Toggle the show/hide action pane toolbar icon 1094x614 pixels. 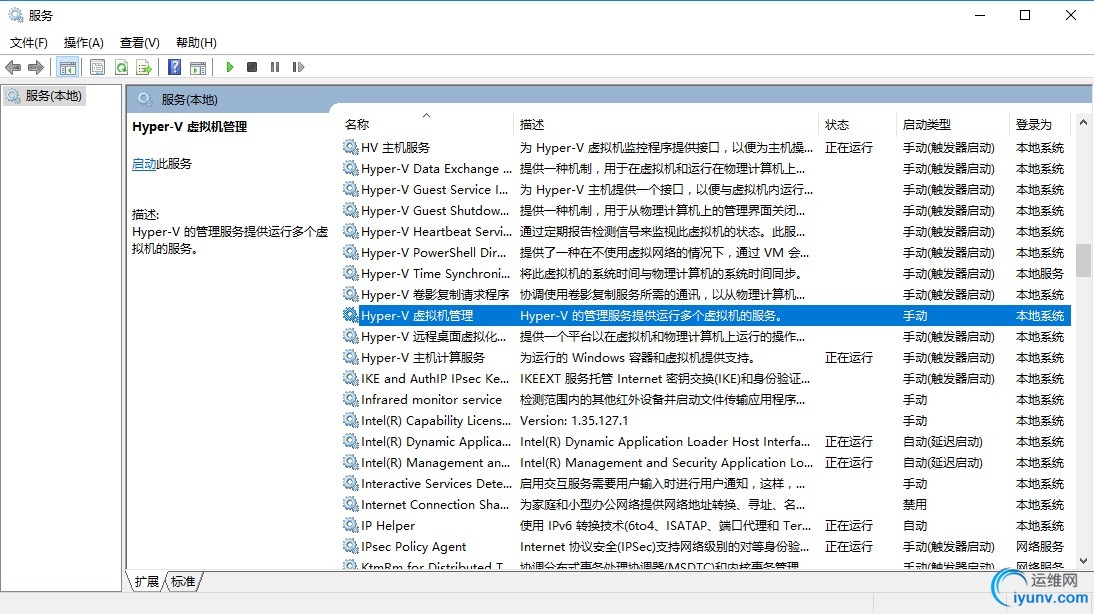click(198, 67)
